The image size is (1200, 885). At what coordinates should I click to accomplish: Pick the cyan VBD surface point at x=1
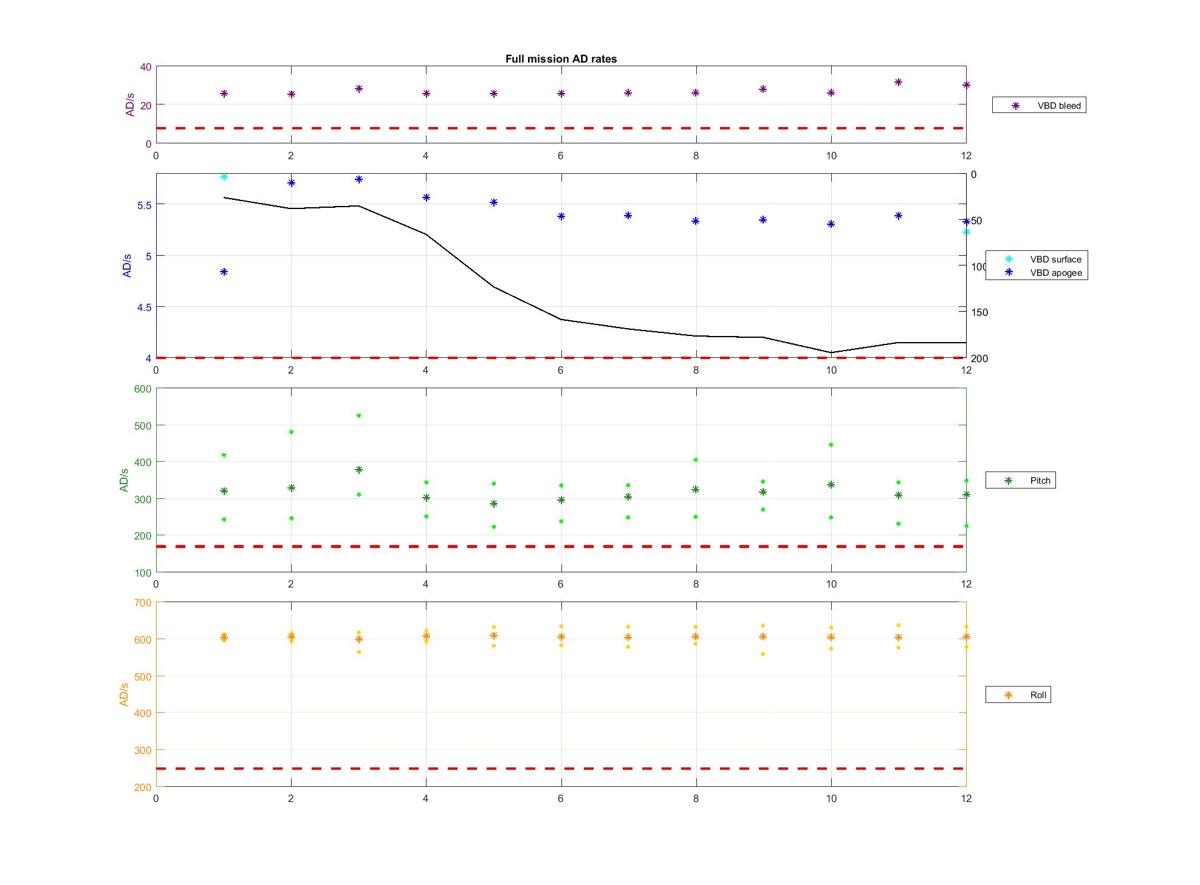point(224,177)
